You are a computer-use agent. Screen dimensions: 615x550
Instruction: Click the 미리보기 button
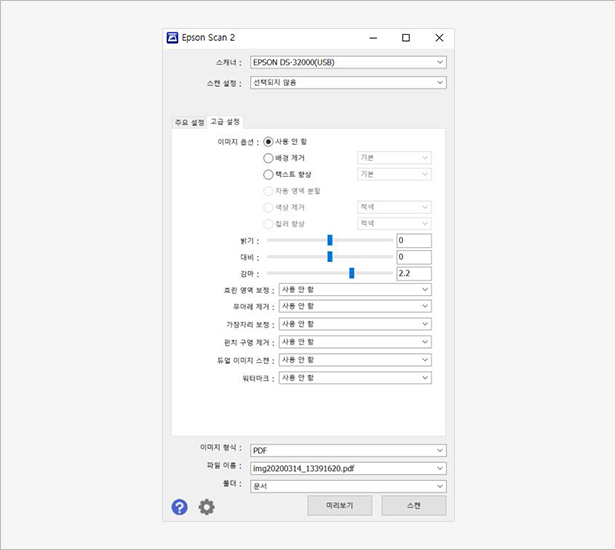click(x=340, y=505)
